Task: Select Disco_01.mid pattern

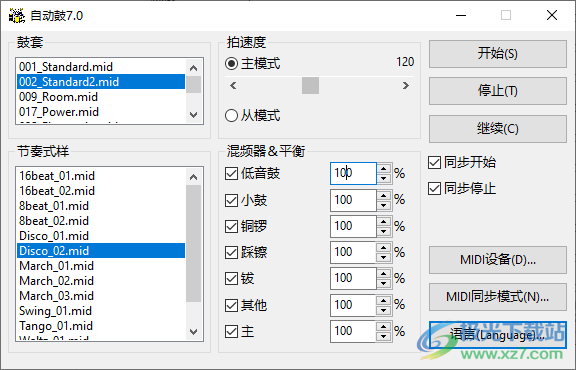Action: click(101, 236)
